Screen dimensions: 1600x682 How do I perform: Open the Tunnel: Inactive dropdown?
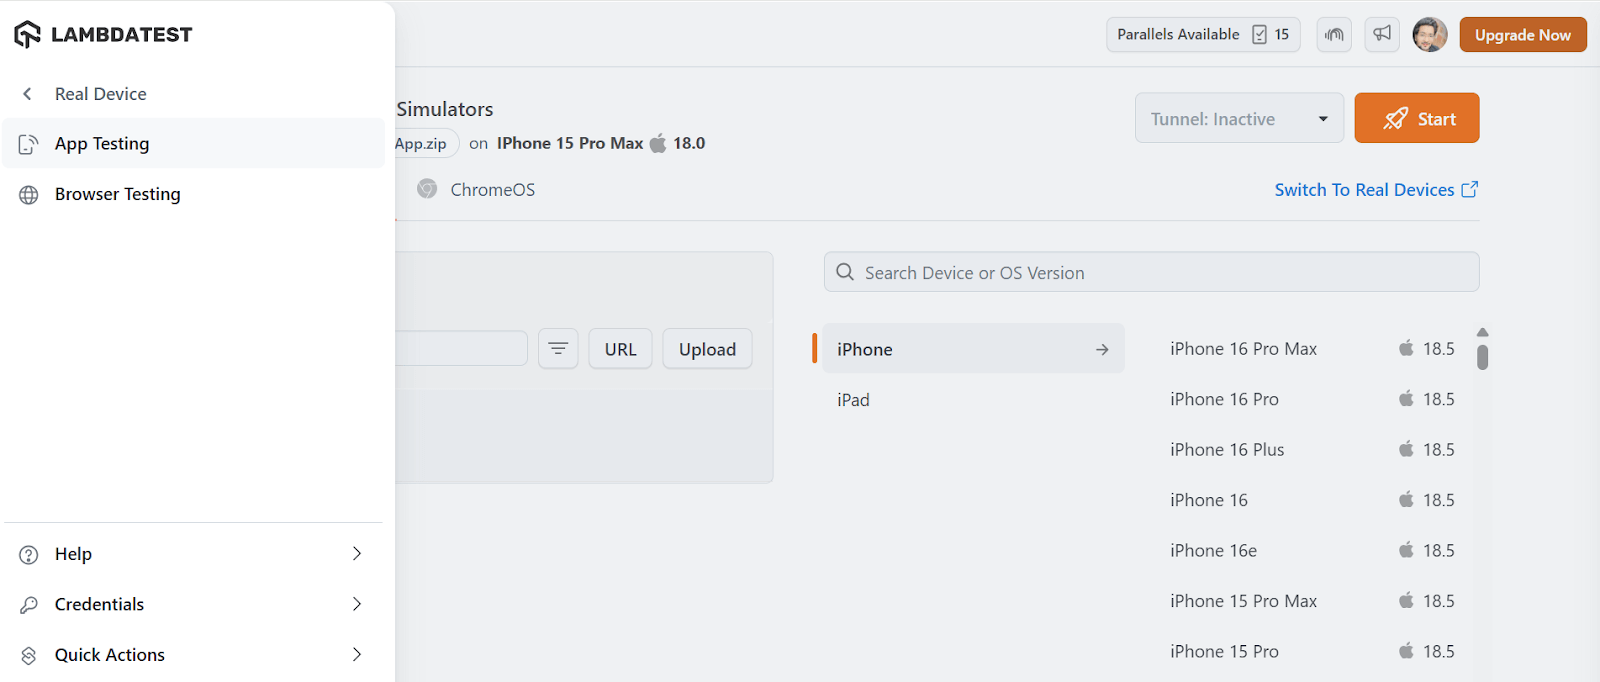(x=1239, y=119)
